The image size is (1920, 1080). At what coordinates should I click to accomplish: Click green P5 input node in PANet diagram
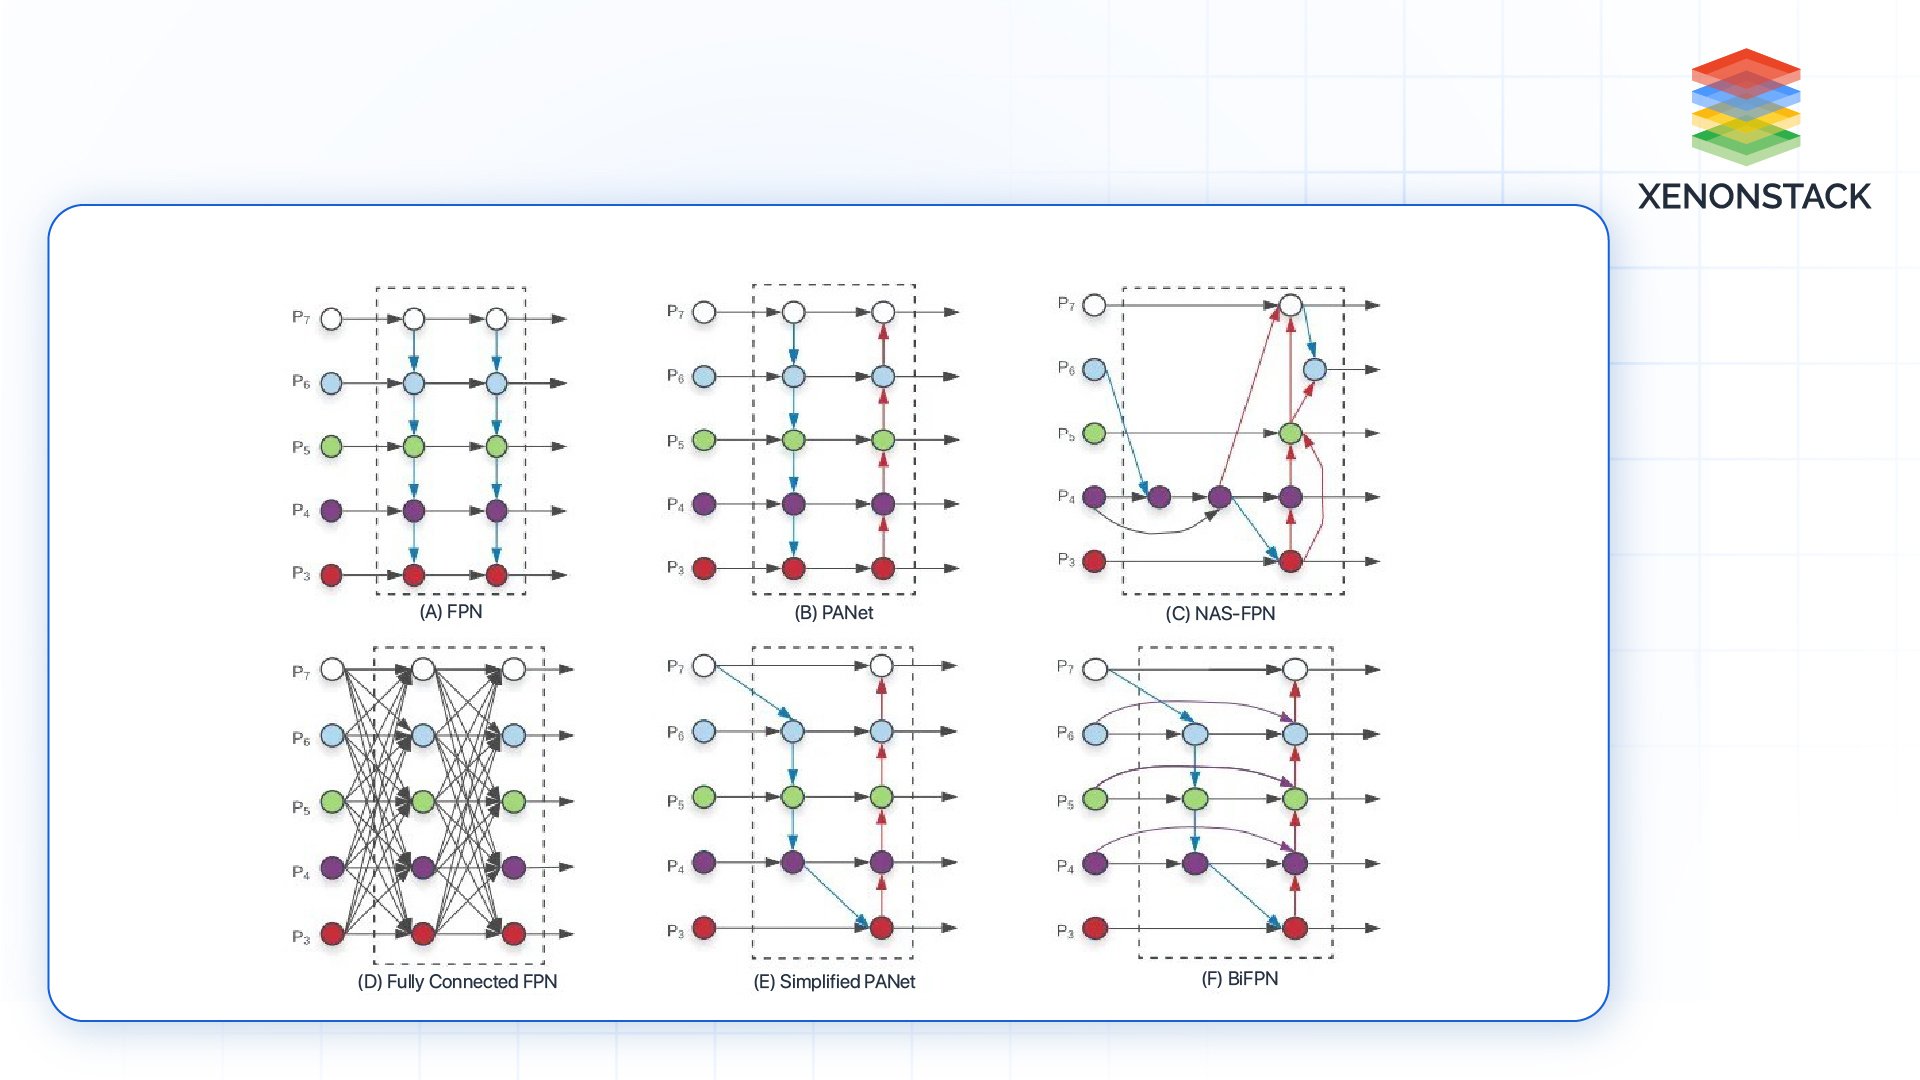[704, 440]
